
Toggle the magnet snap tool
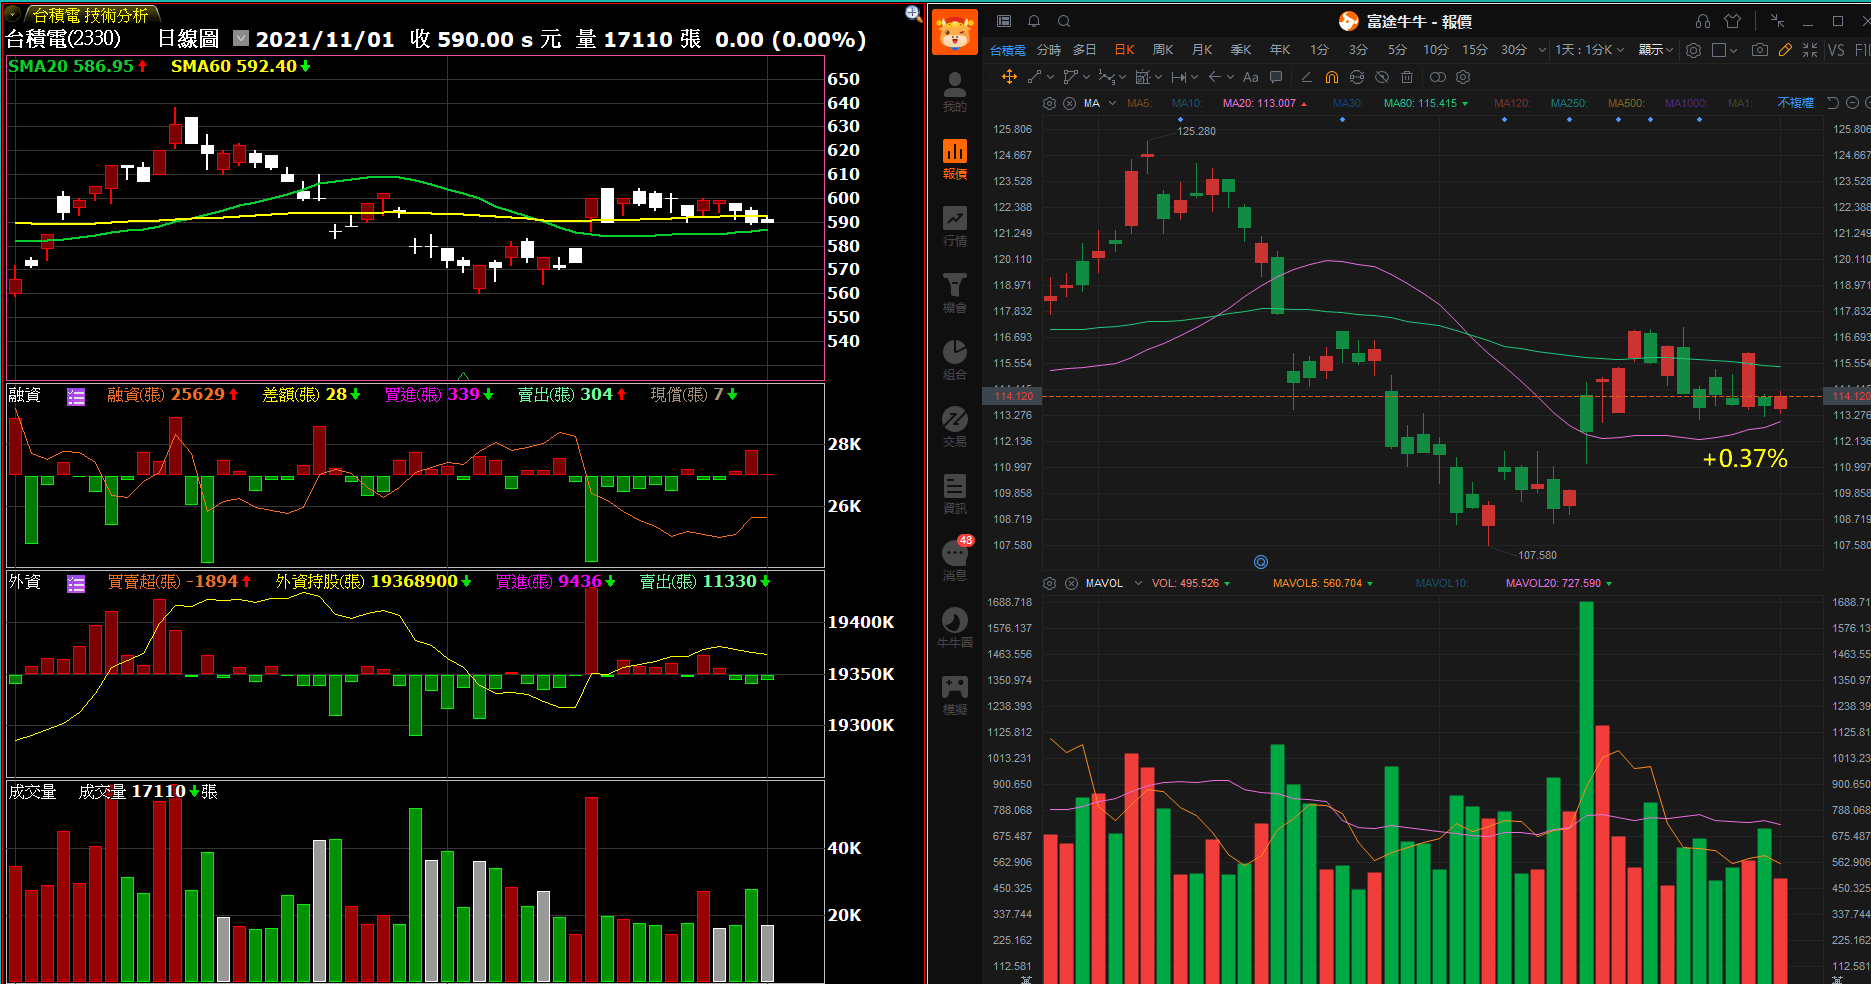click(1331, 77)
